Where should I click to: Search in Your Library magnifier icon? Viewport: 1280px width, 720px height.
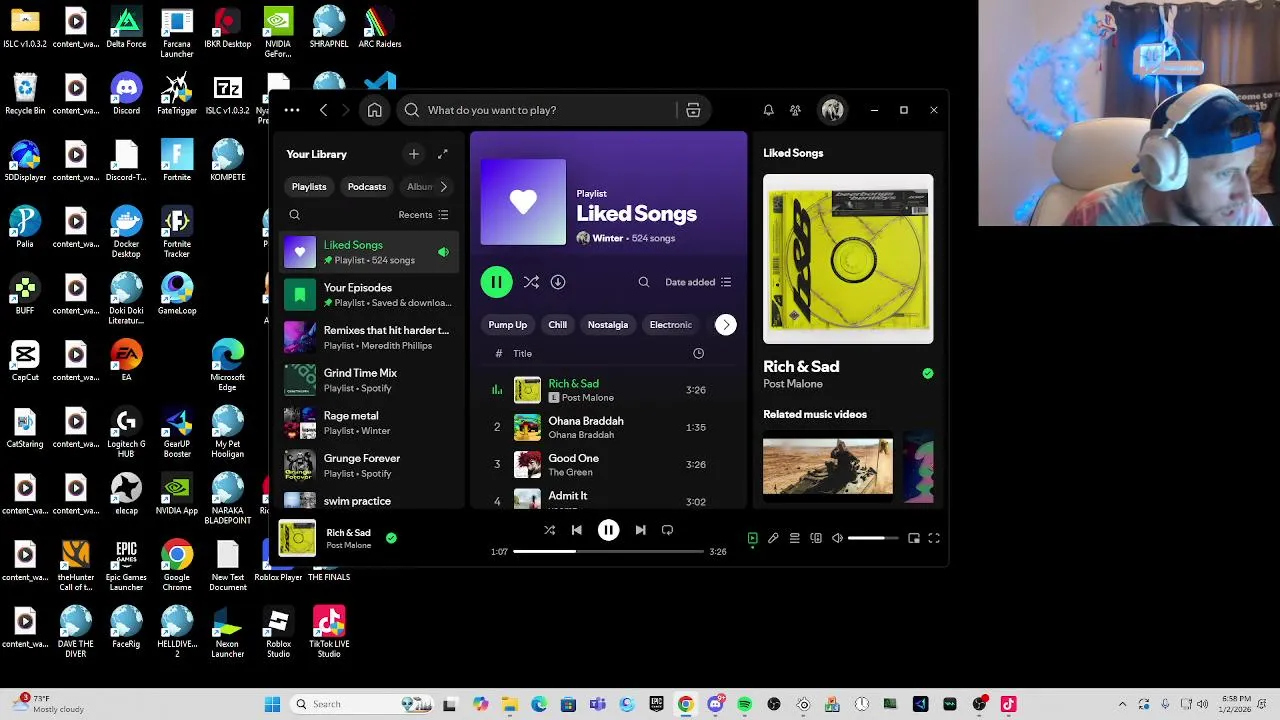click(294, 215)
